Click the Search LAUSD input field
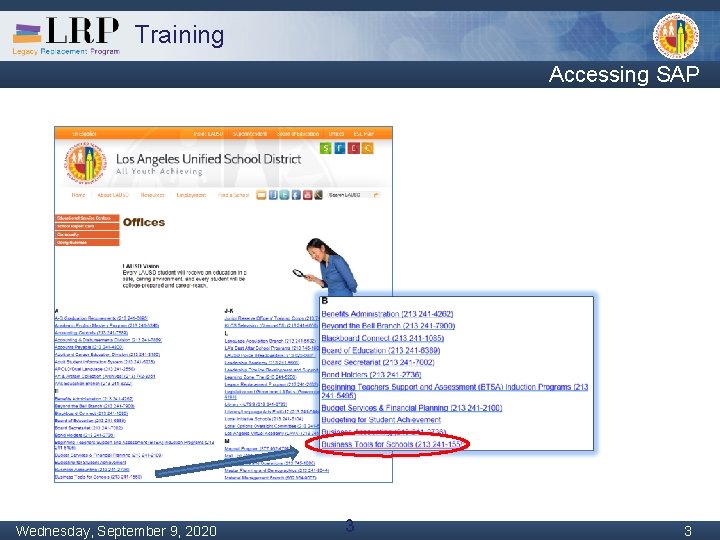The image size is (720, 540). coord(350,195)
